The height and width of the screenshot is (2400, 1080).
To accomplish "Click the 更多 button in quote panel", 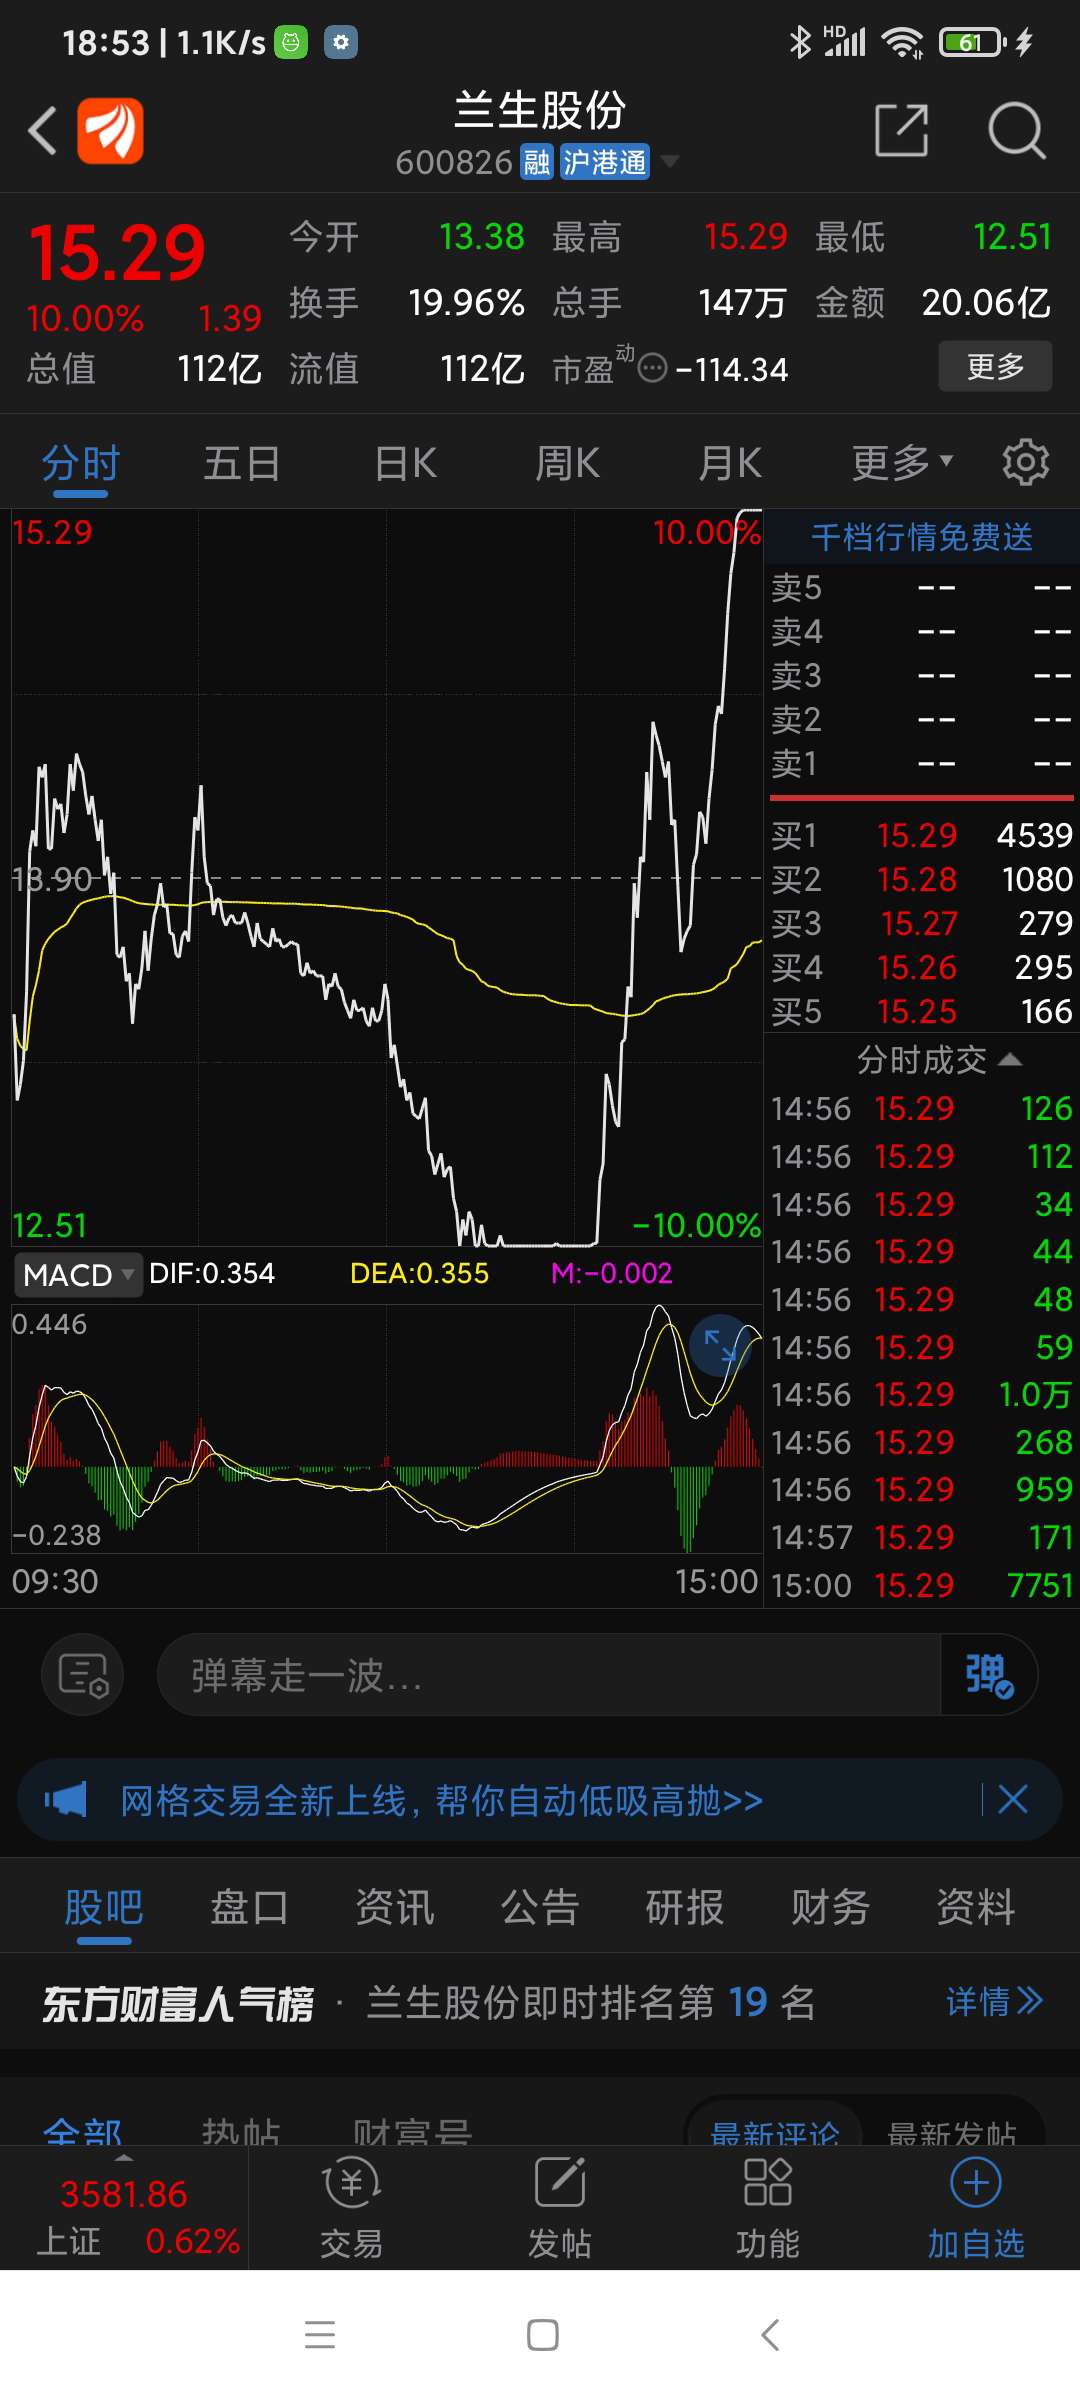I will (x=995, y=366).
